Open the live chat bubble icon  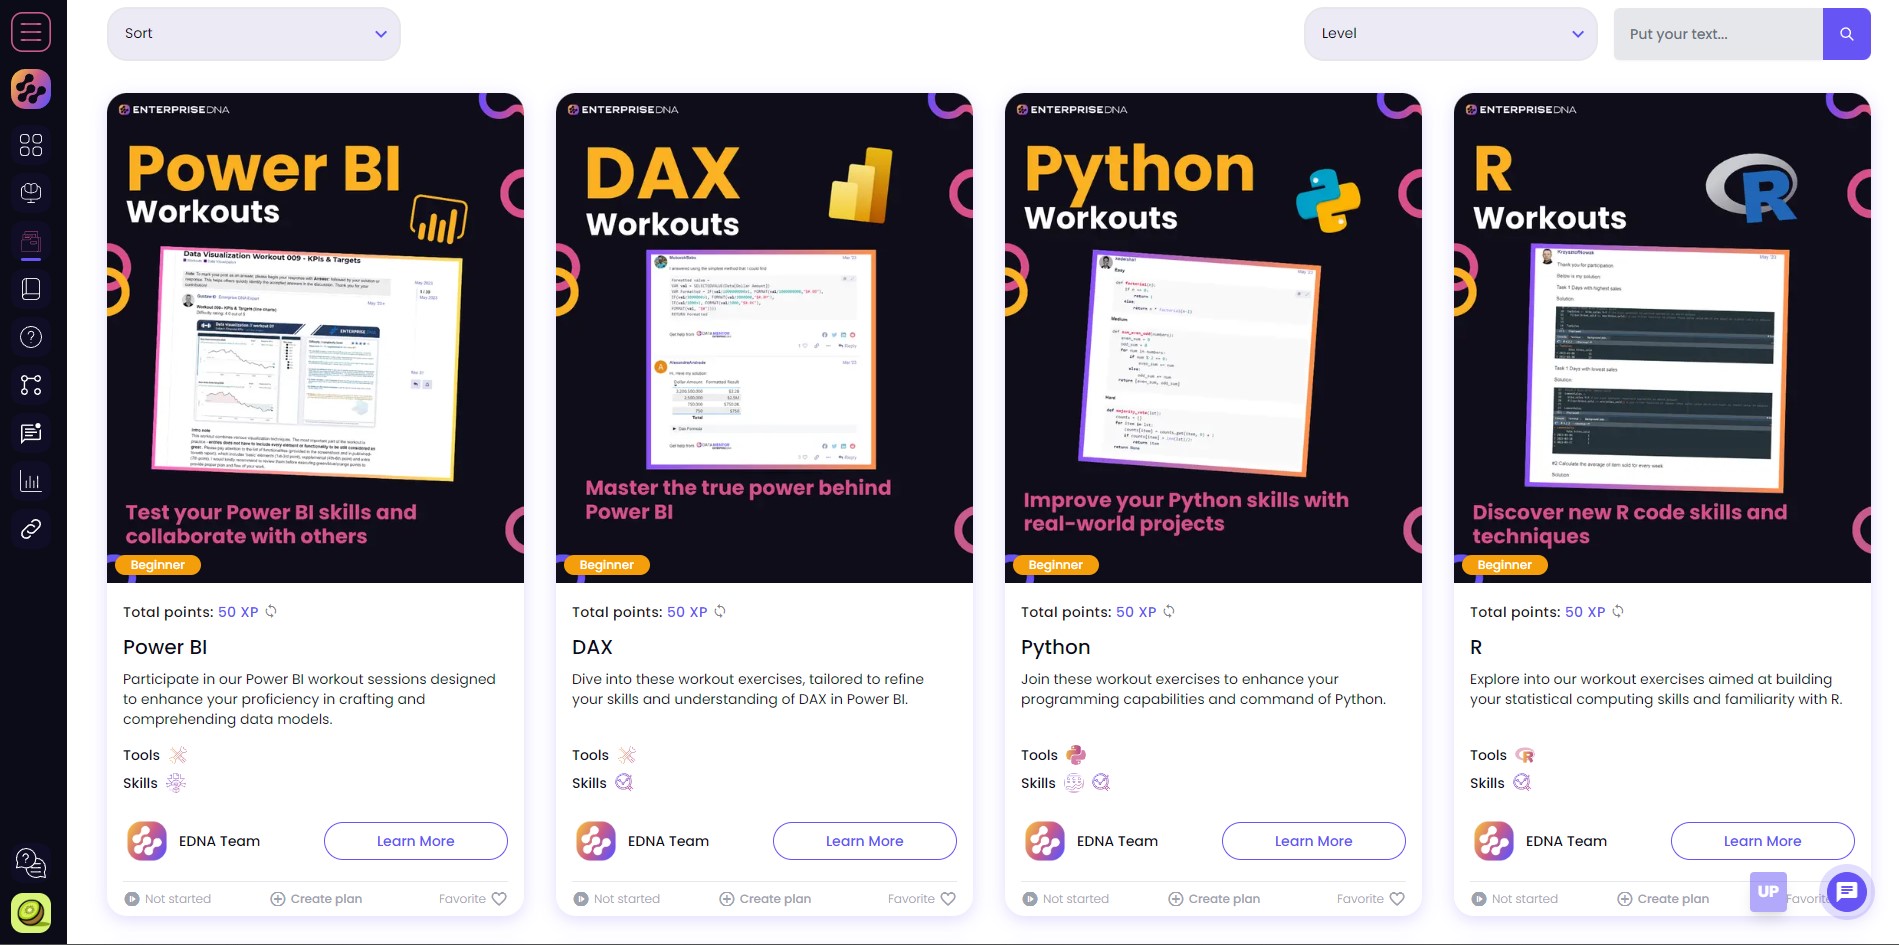click(1846, 891)
